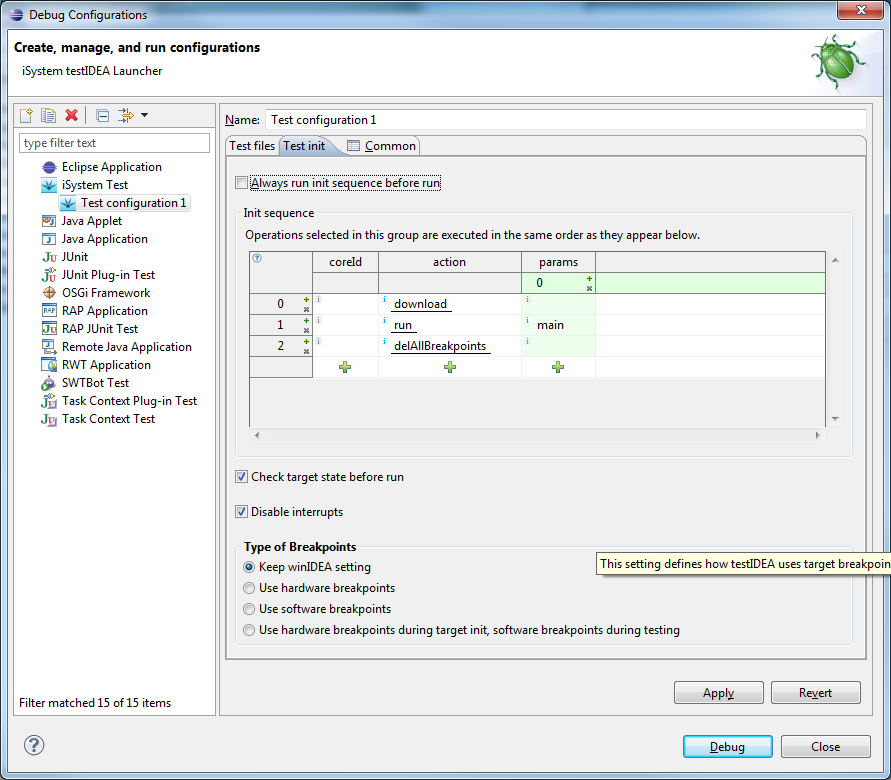Click the action column header
Screen dimensions: 891x780
pos(449,262)
